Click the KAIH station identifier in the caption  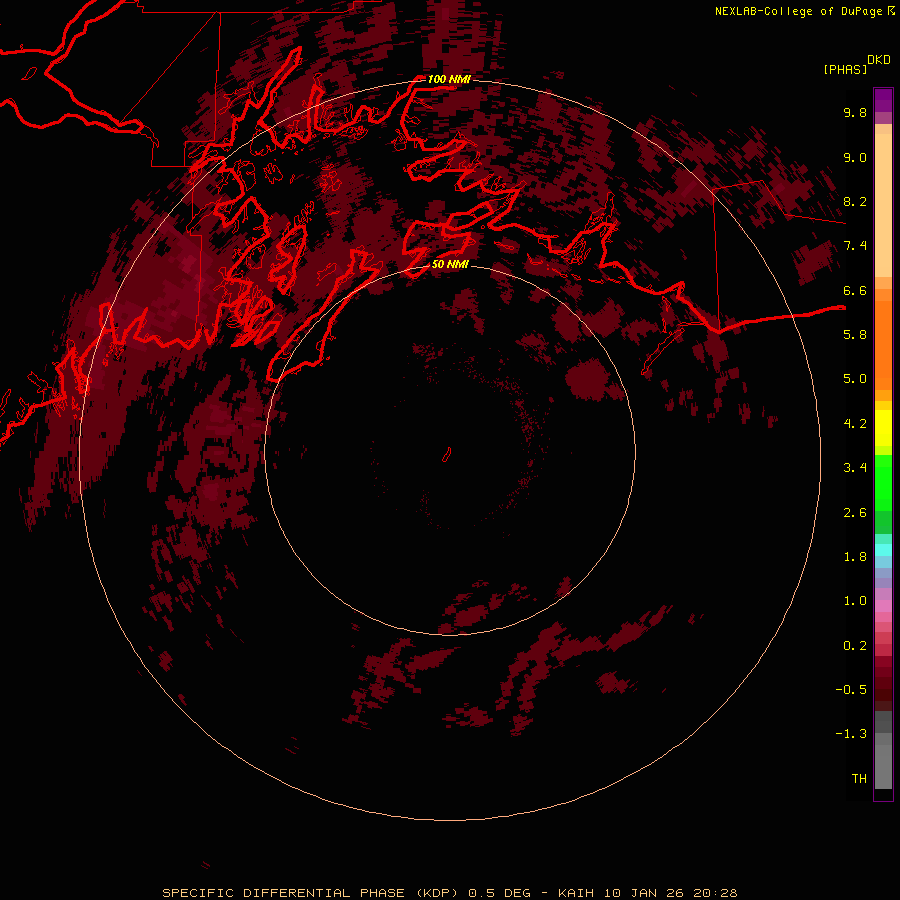point(577,893)
